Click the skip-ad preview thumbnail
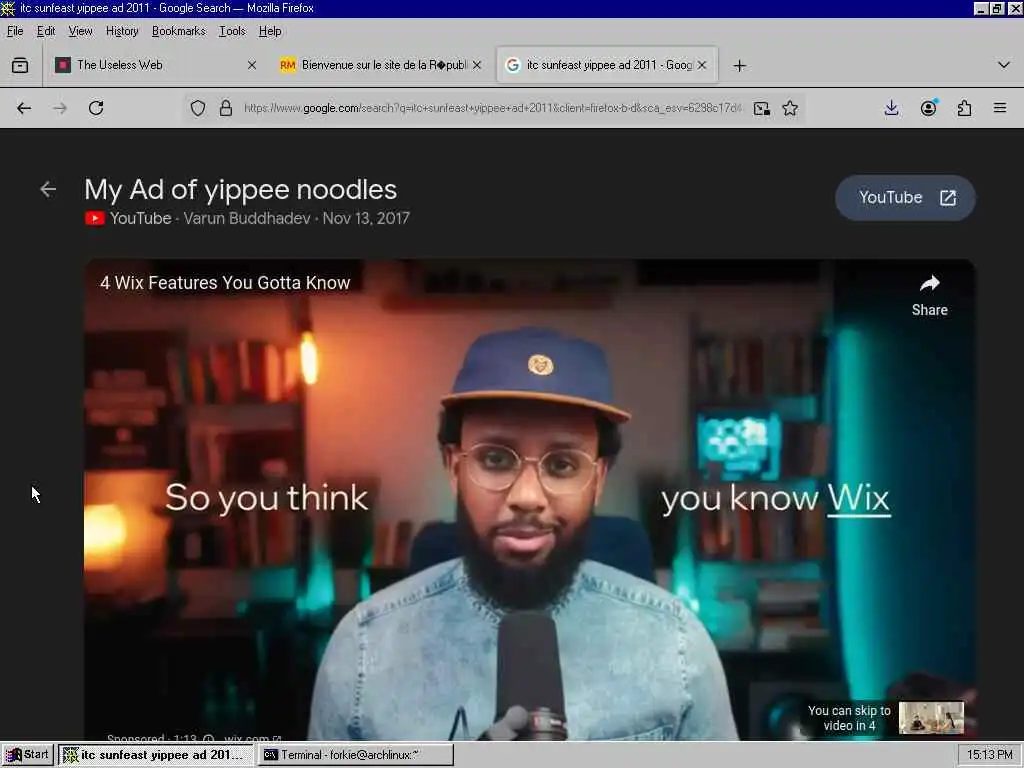1024x768 pixels. click(931, 718)
